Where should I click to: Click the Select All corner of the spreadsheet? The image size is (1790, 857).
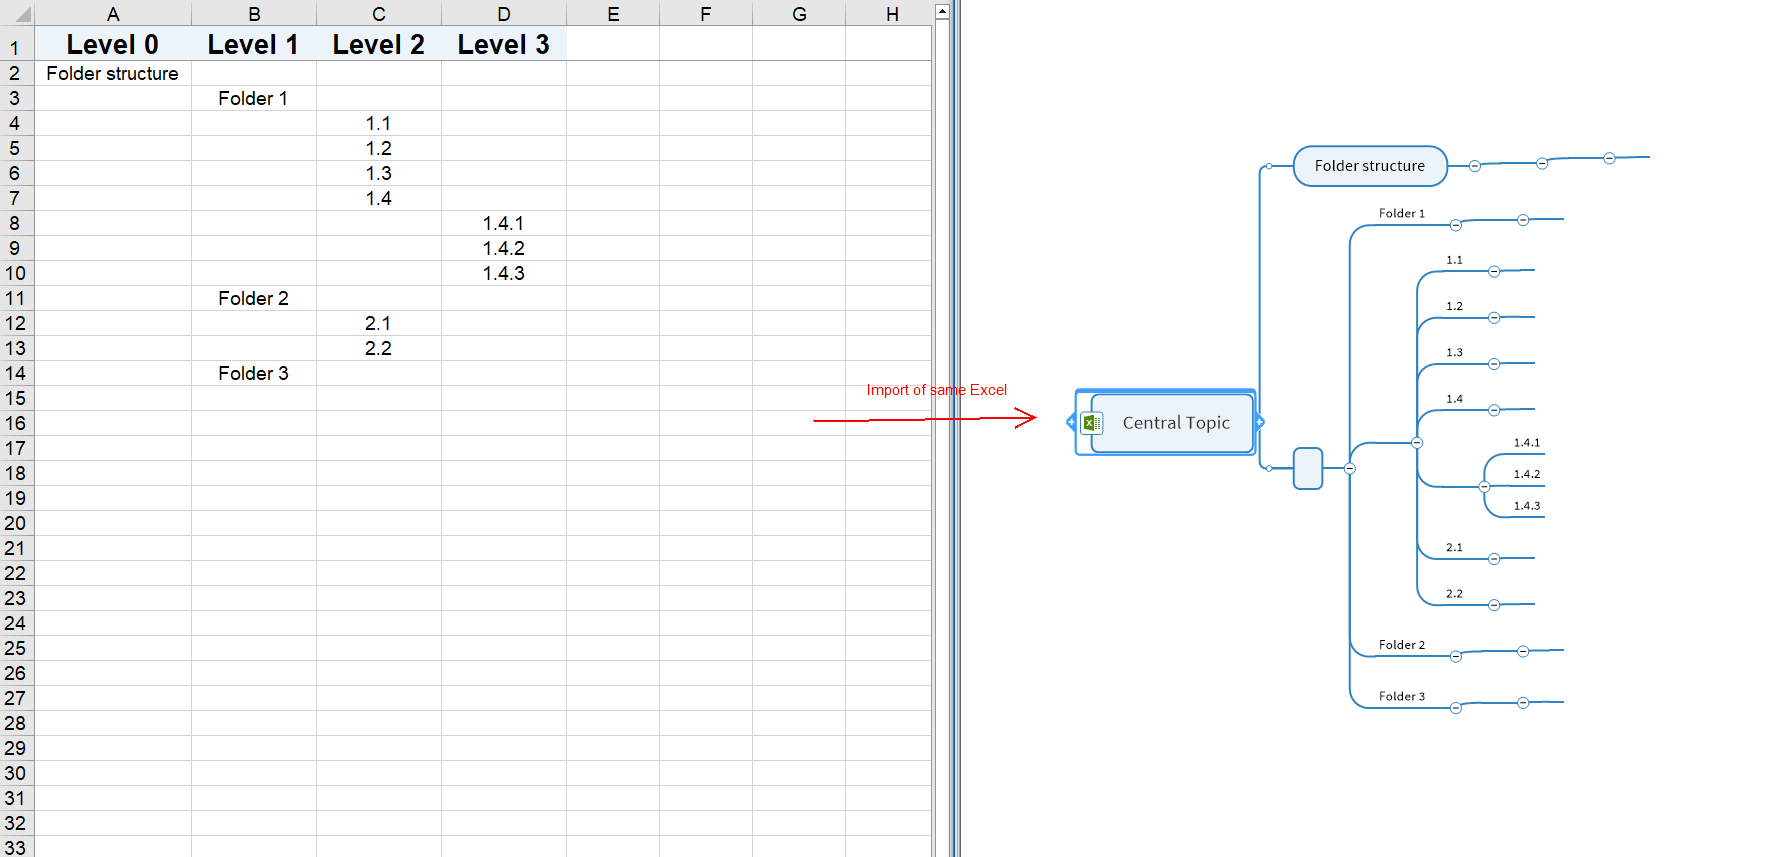[17, 13]
